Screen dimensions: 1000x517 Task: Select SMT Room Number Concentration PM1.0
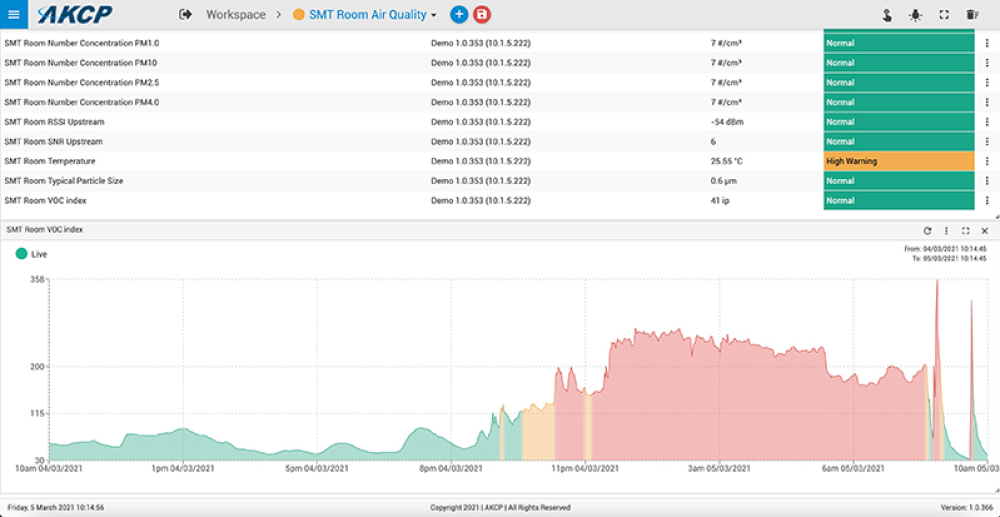pyautogui.click(x=82, y=43)
